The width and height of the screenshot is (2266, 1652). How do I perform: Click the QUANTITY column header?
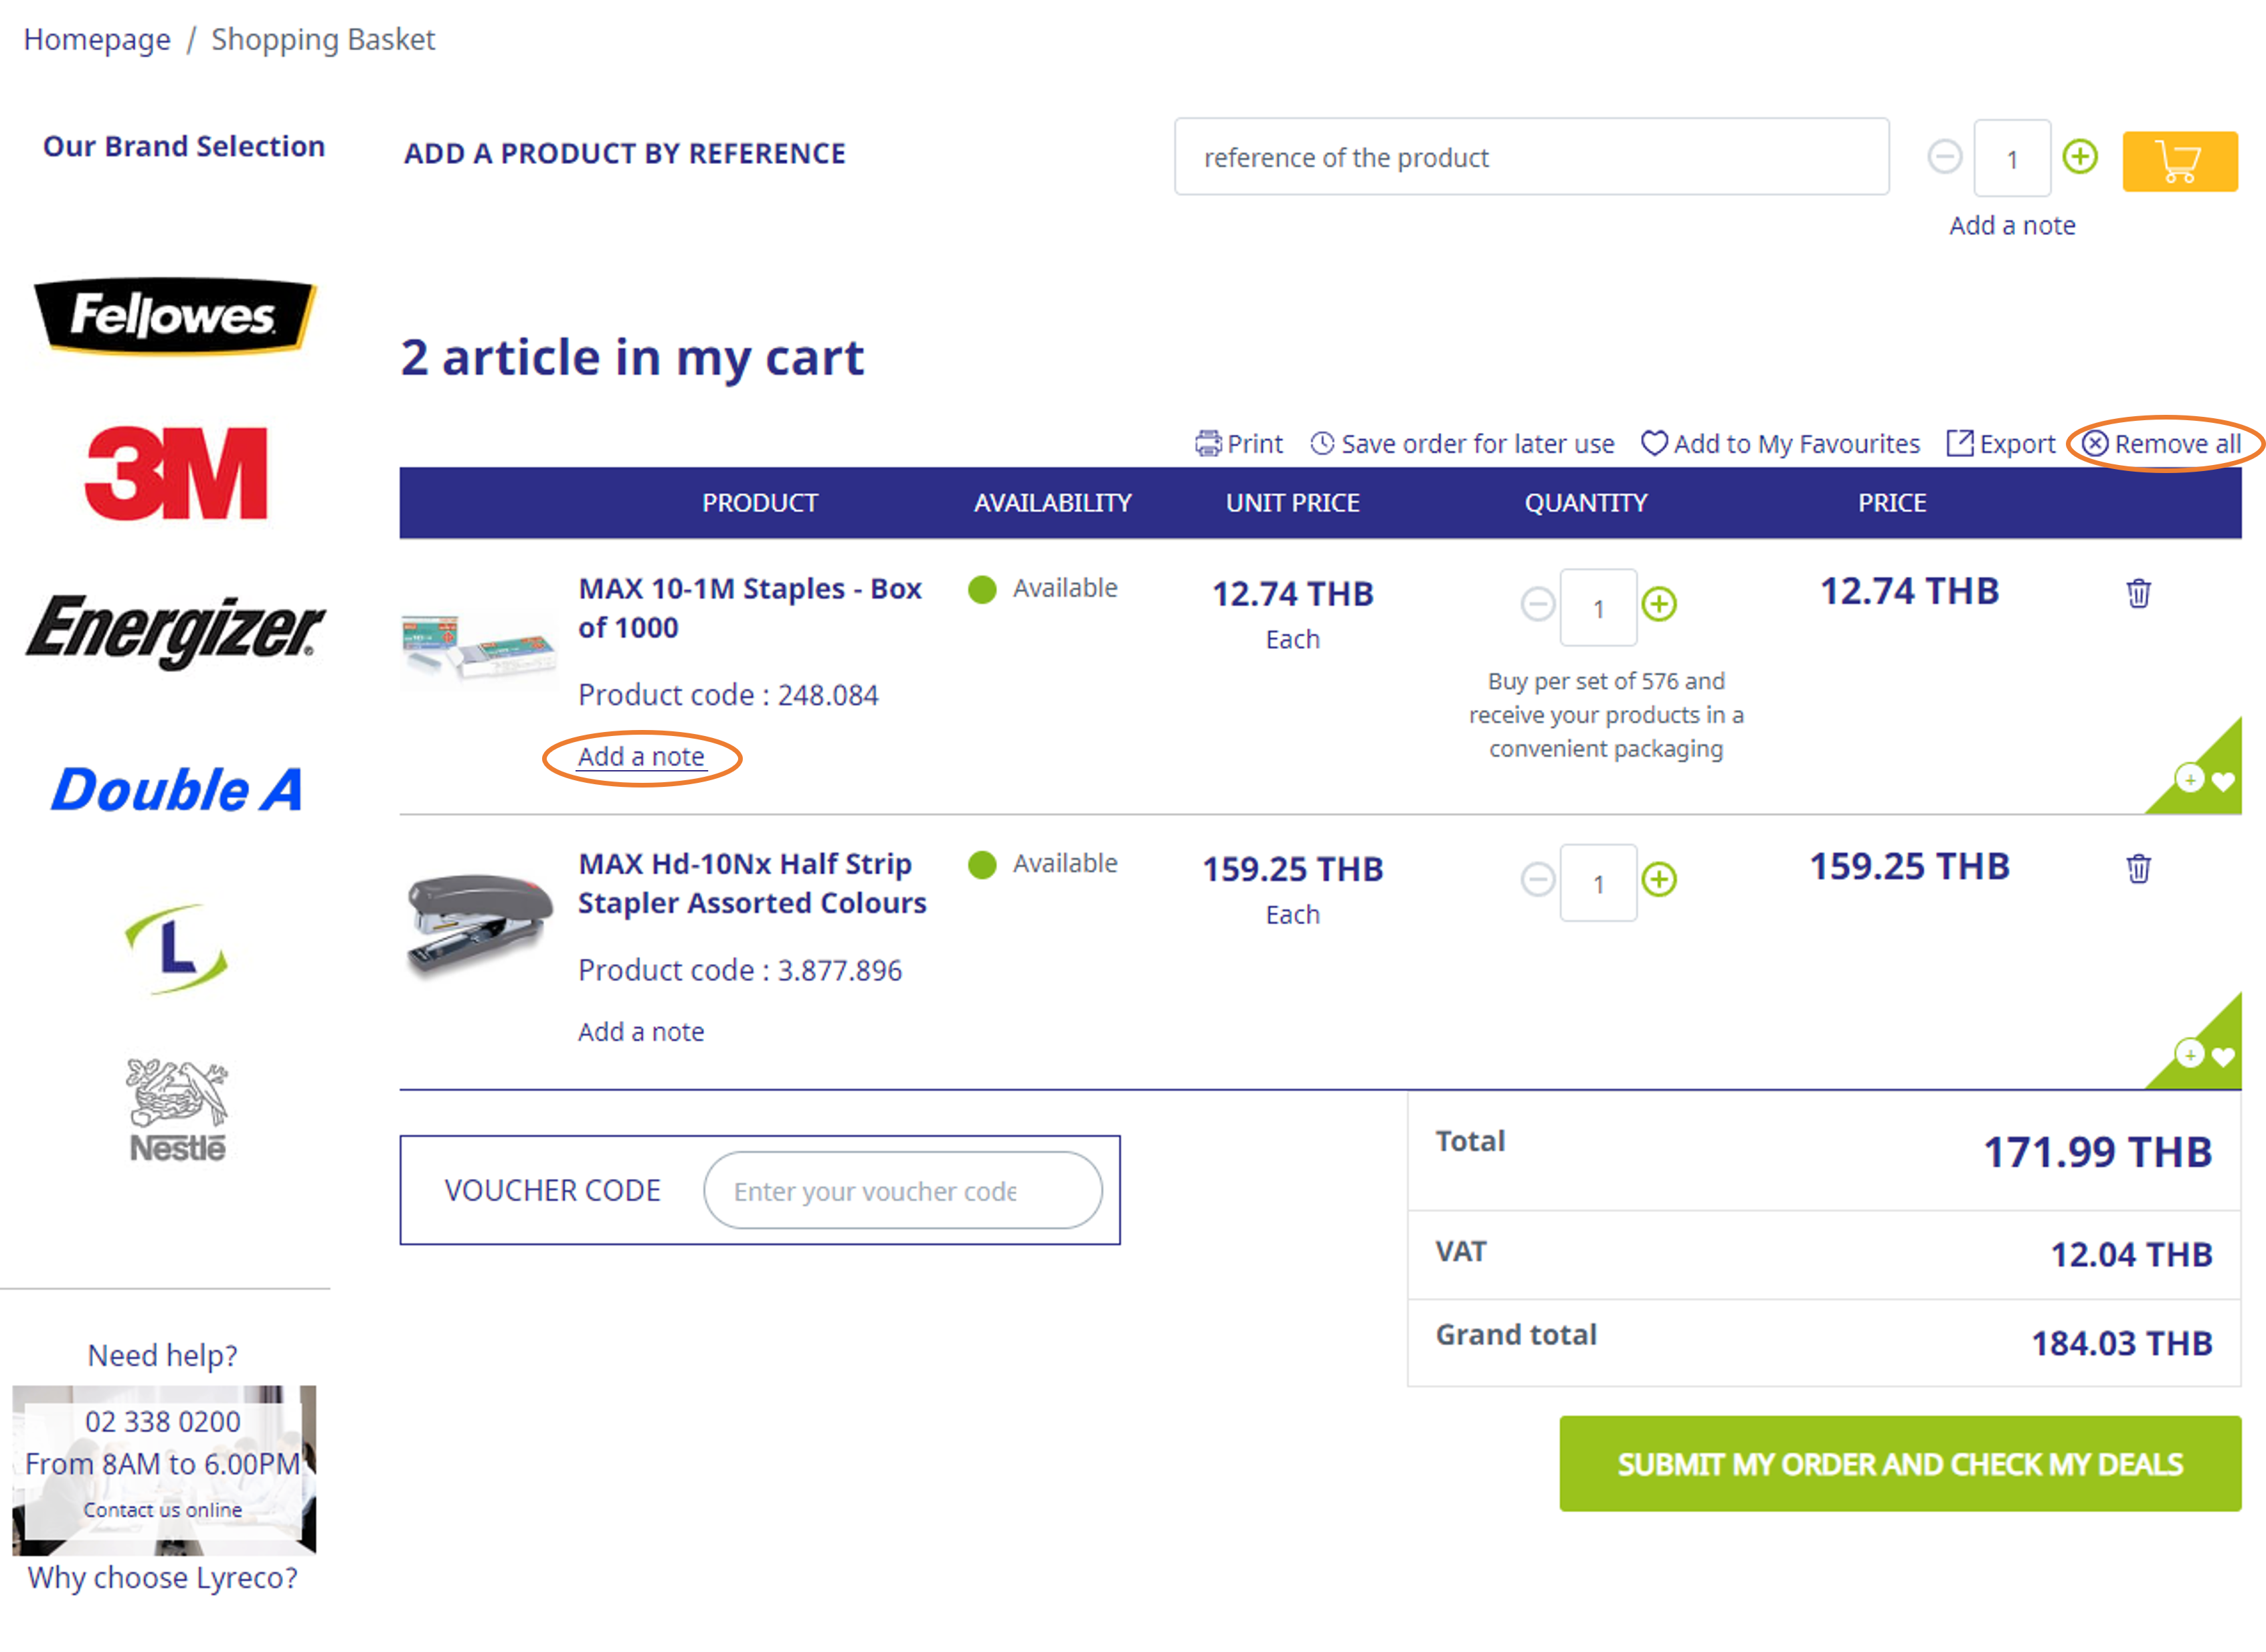click(x=1585, y=502)
